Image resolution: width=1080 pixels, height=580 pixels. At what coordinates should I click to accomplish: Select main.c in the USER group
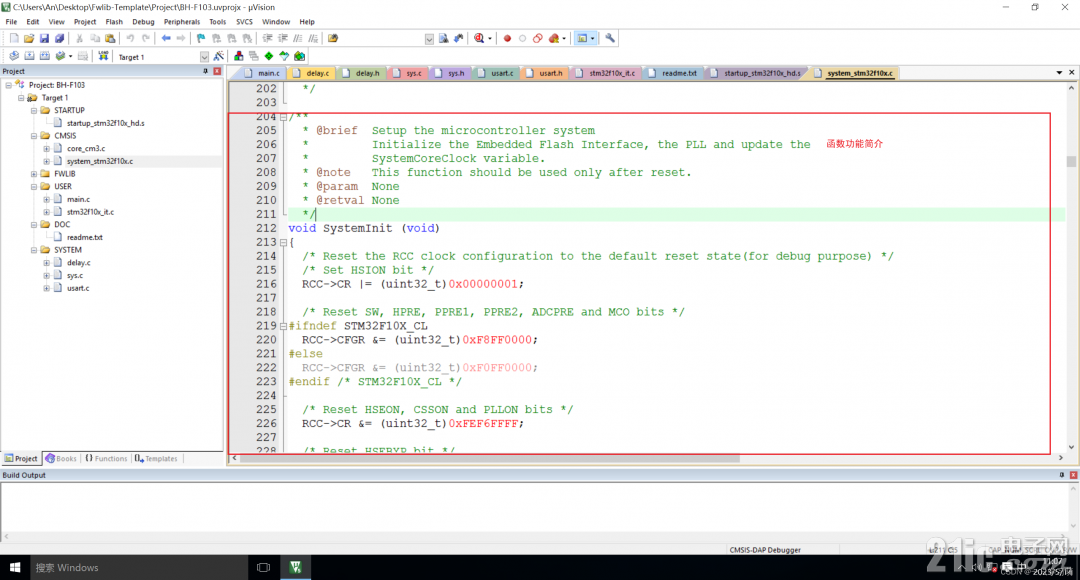tap(78, 199)
